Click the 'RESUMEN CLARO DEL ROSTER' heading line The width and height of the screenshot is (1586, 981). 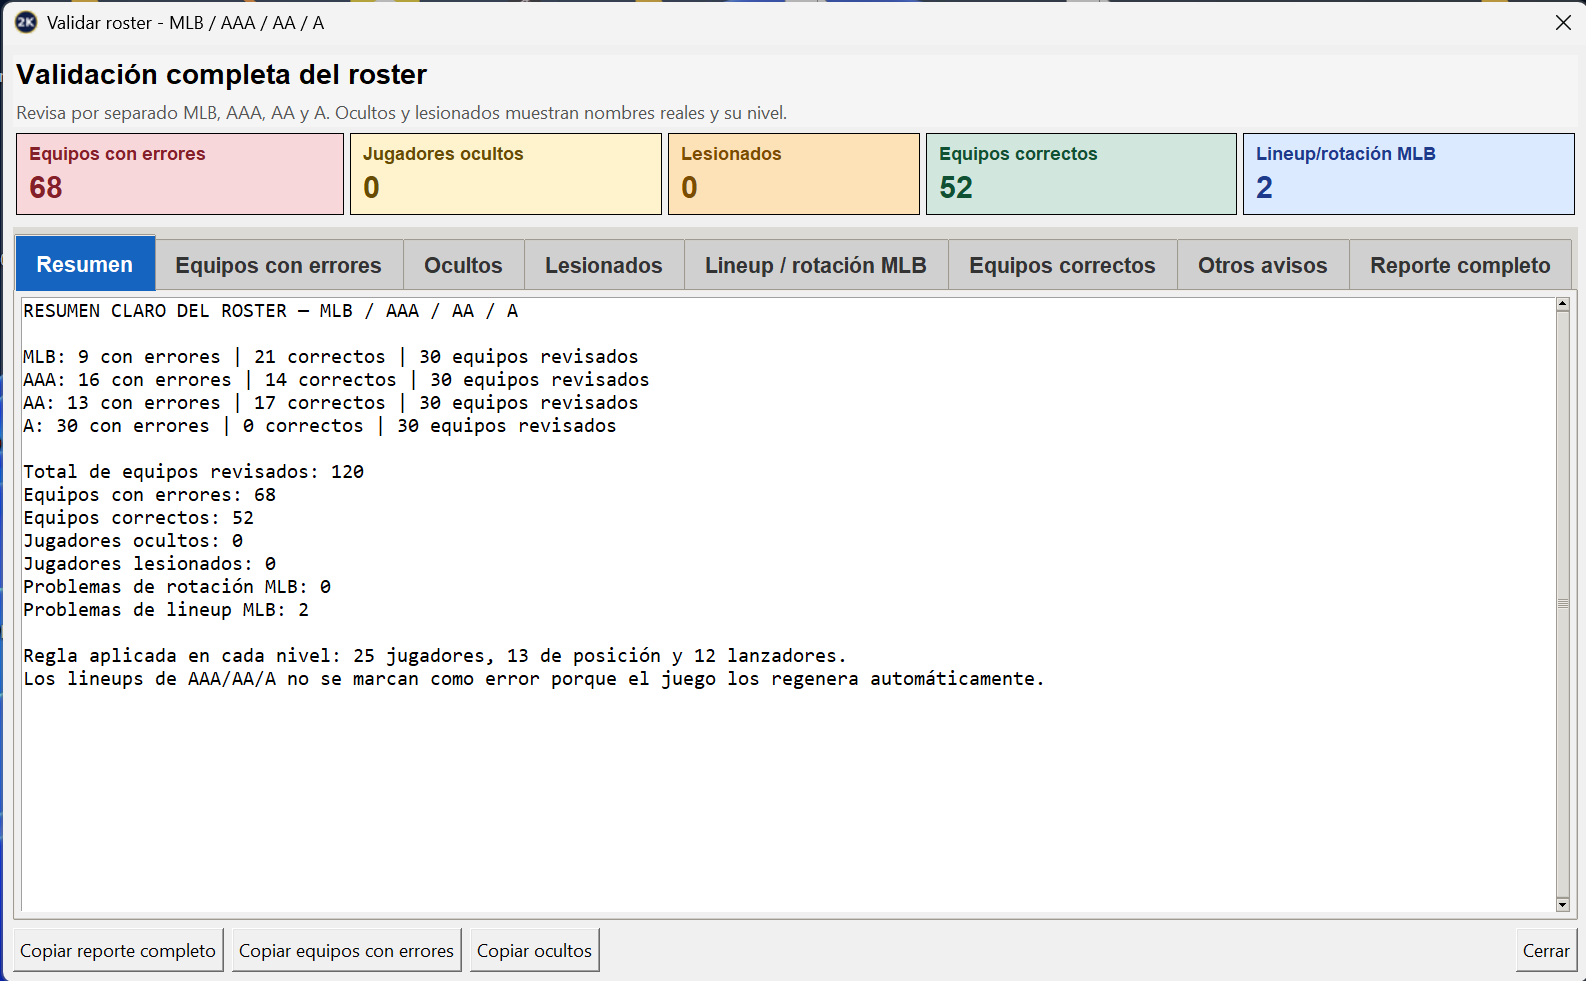pyautogui.click(x=270, y=310)
